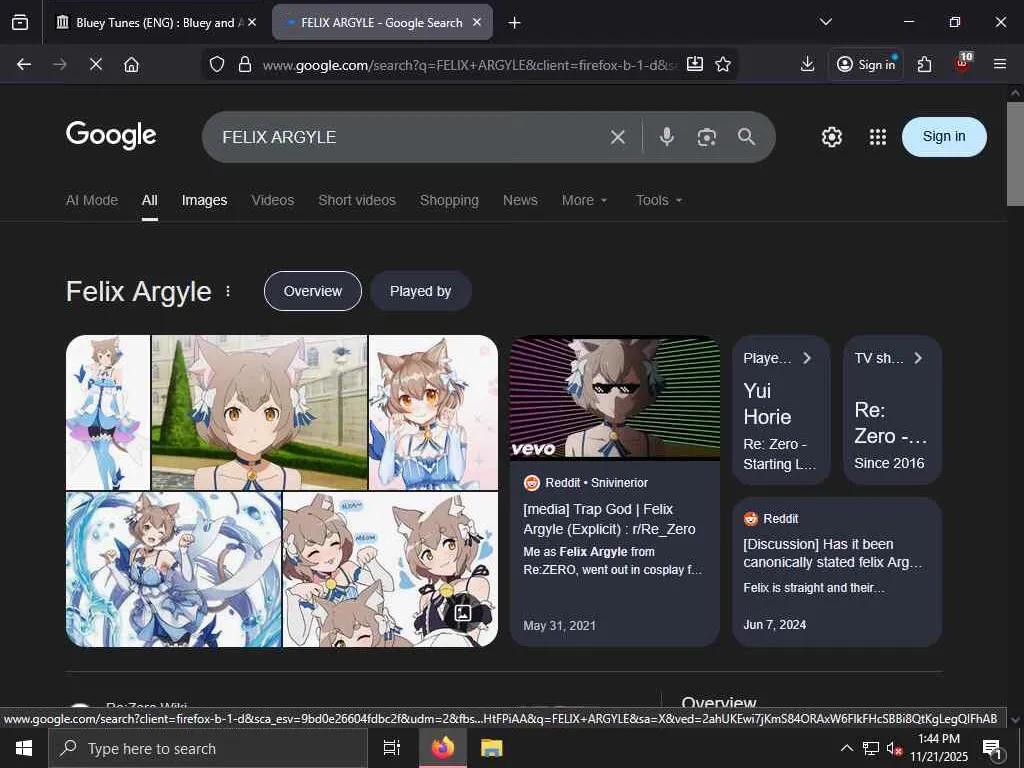
Task: Install page as app from address bar
Action: tap(695, 64)
